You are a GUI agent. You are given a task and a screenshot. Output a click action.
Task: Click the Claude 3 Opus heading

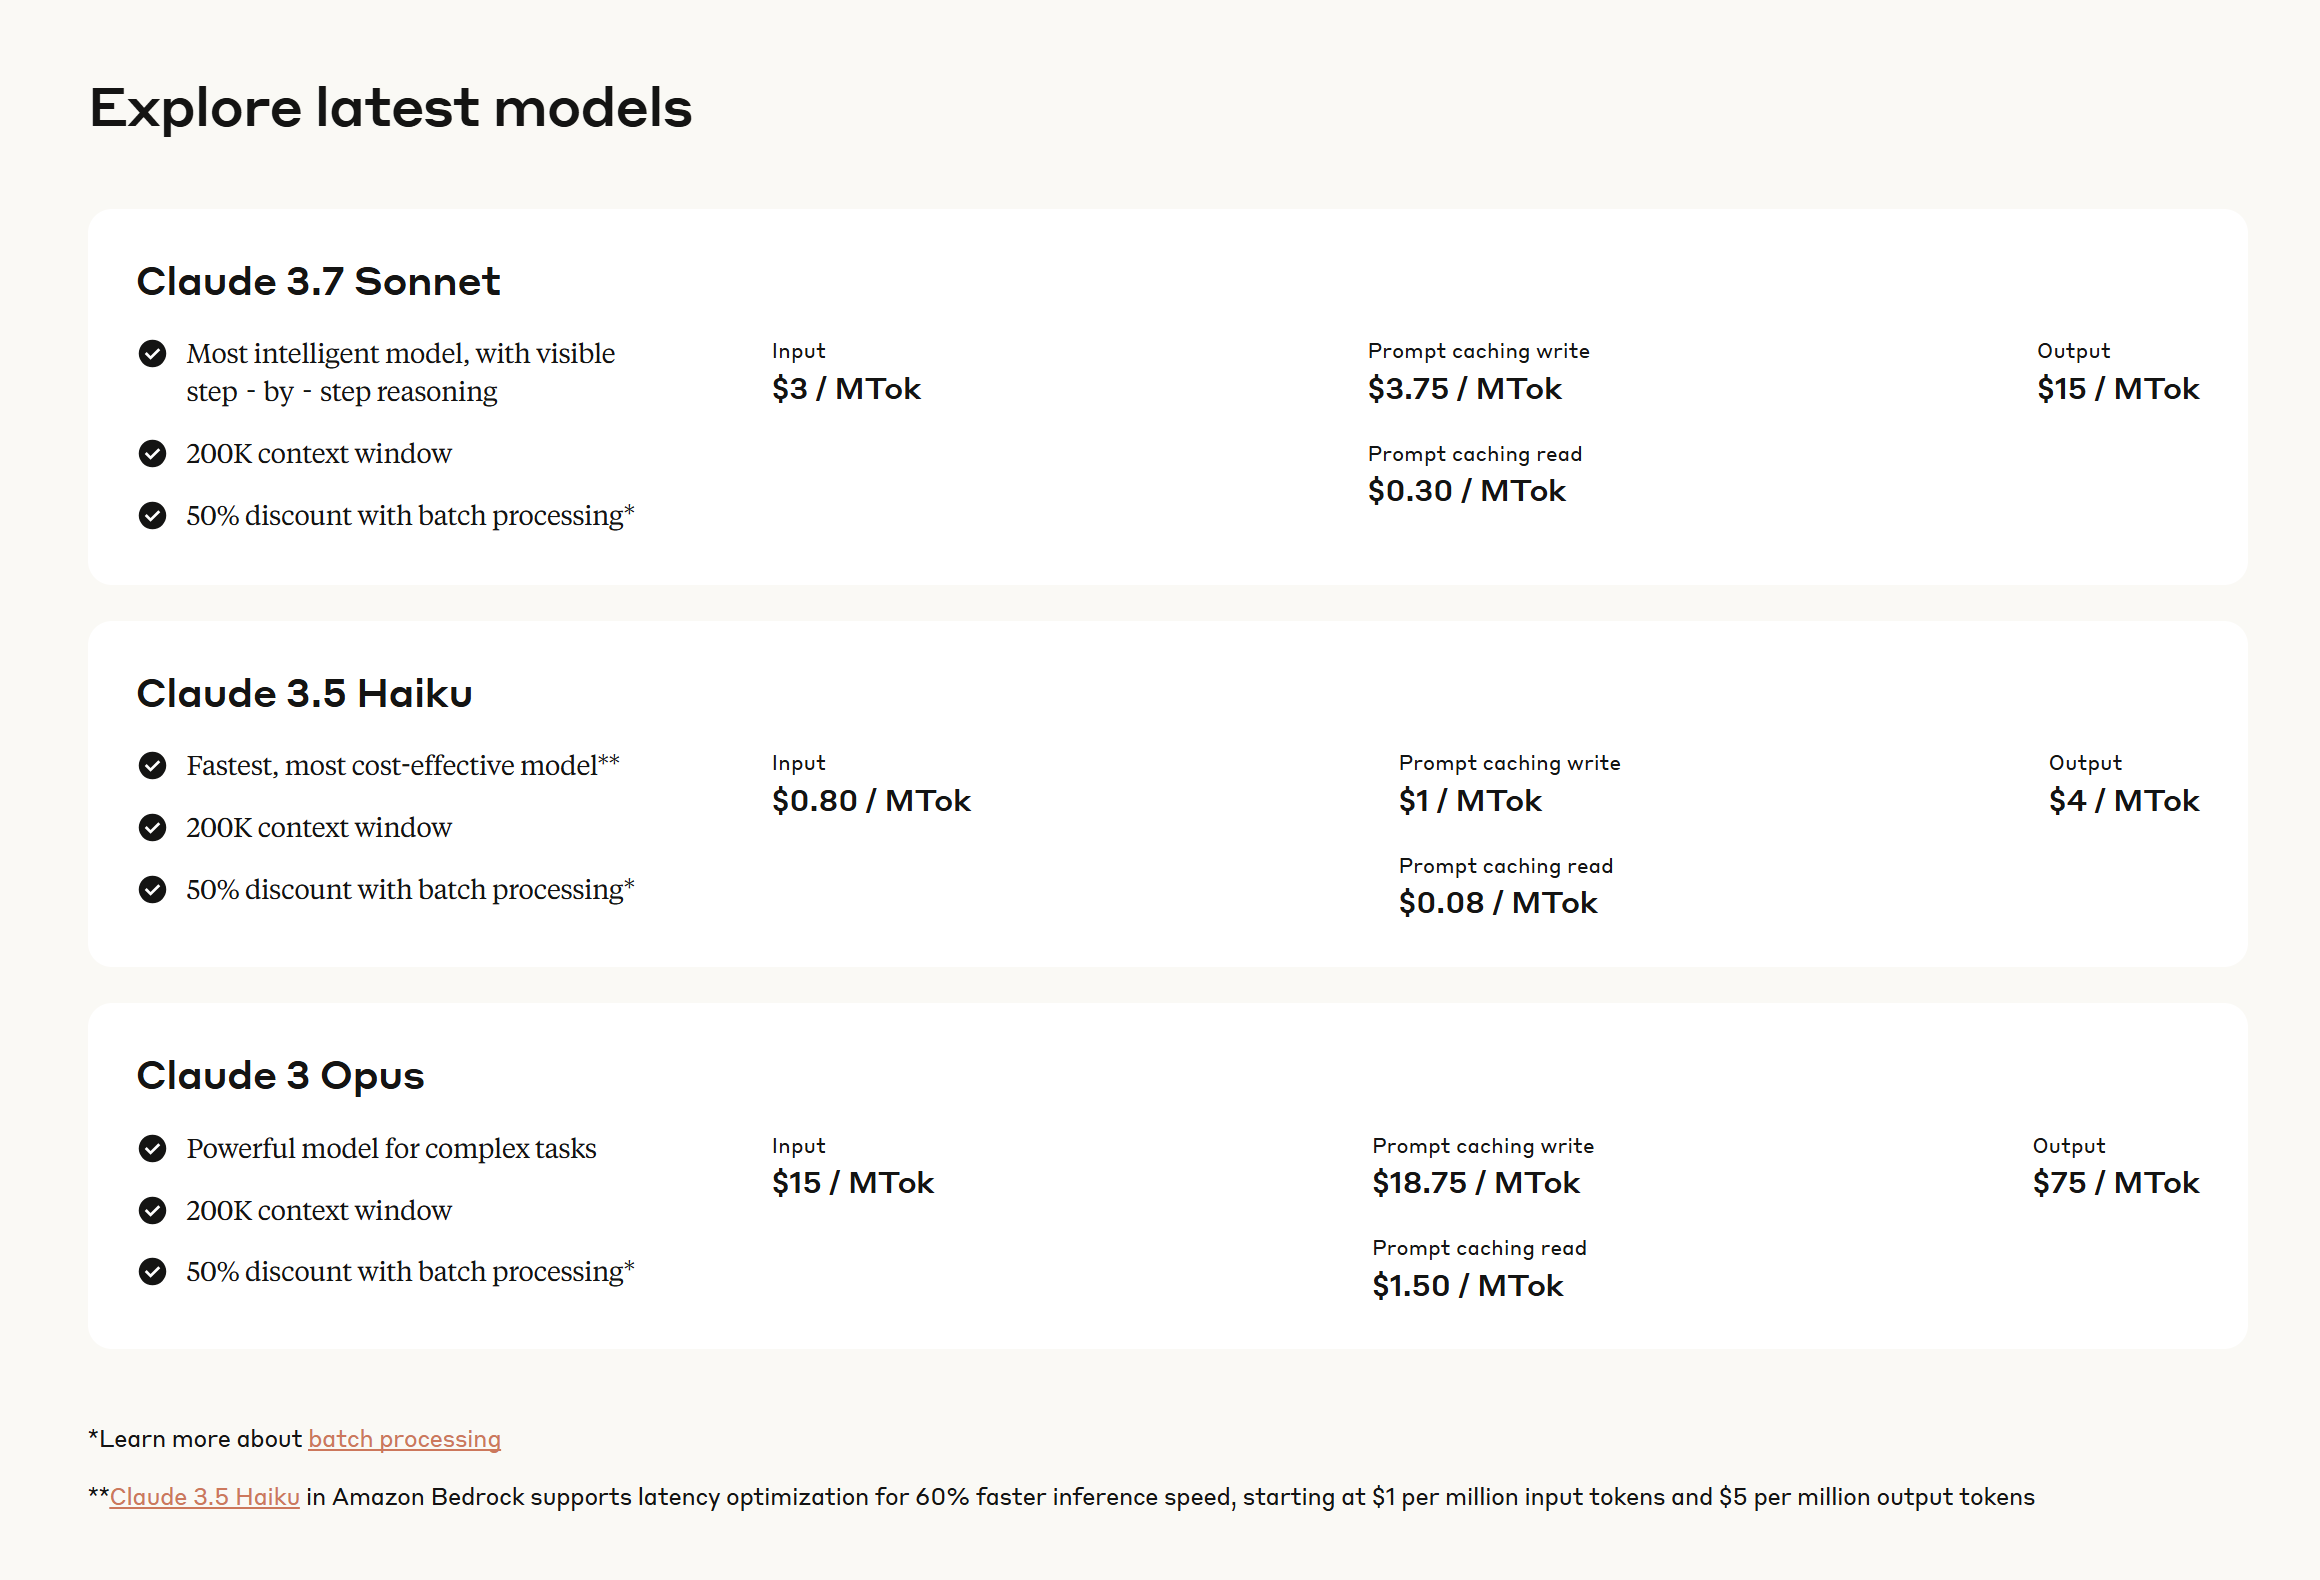[280, 1076]
